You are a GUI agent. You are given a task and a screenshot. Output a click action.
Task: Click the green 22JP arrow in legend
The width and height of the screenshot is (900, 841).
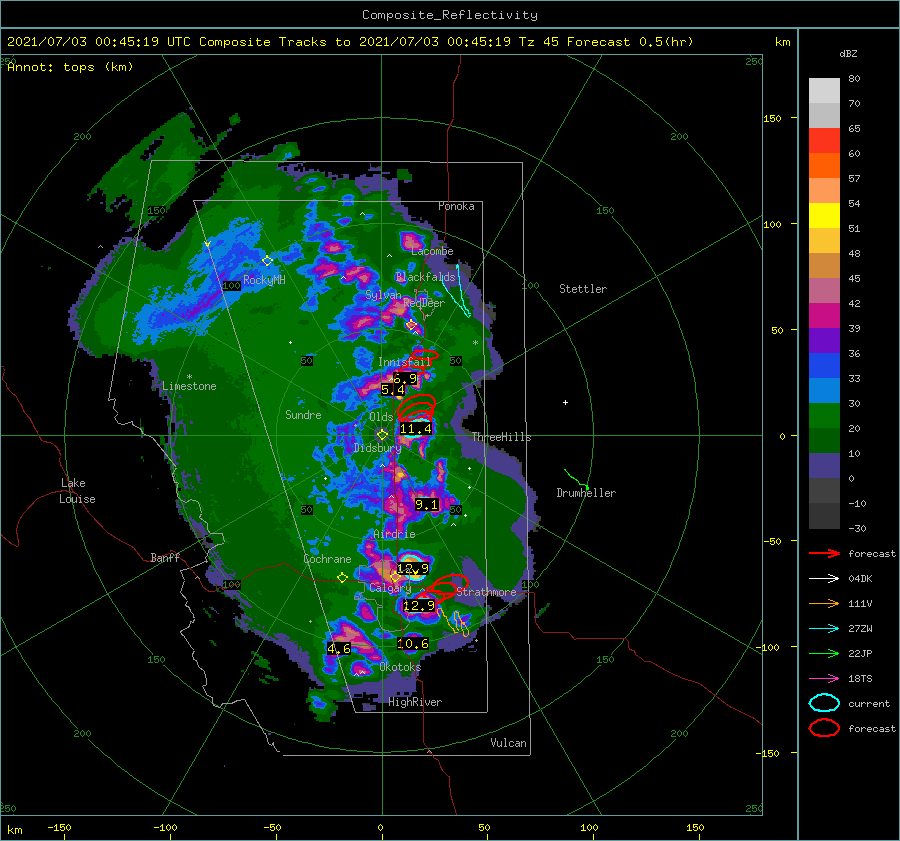824,653
